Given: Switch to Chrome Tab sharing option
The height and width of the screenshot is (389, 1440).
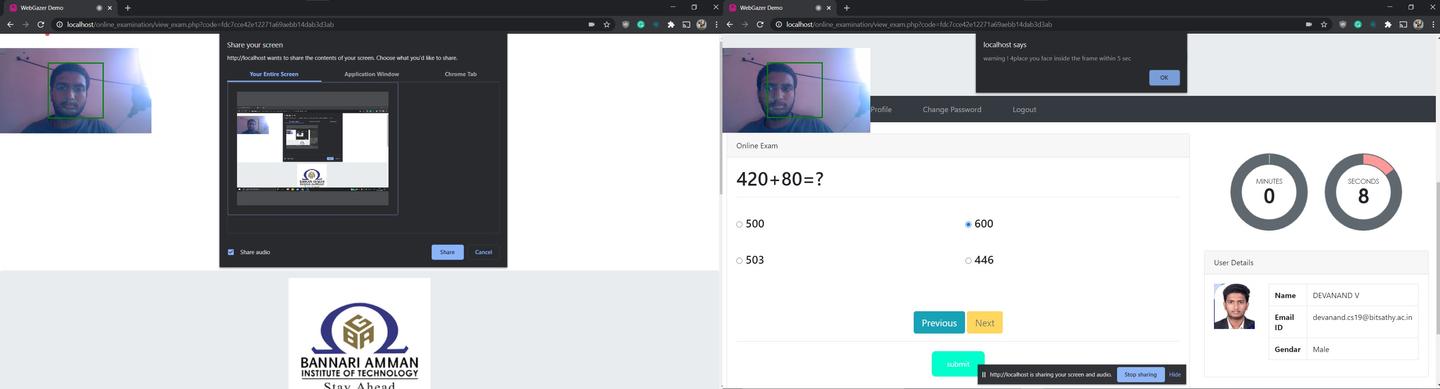Looking at the screenshot, I should [460, 74].
